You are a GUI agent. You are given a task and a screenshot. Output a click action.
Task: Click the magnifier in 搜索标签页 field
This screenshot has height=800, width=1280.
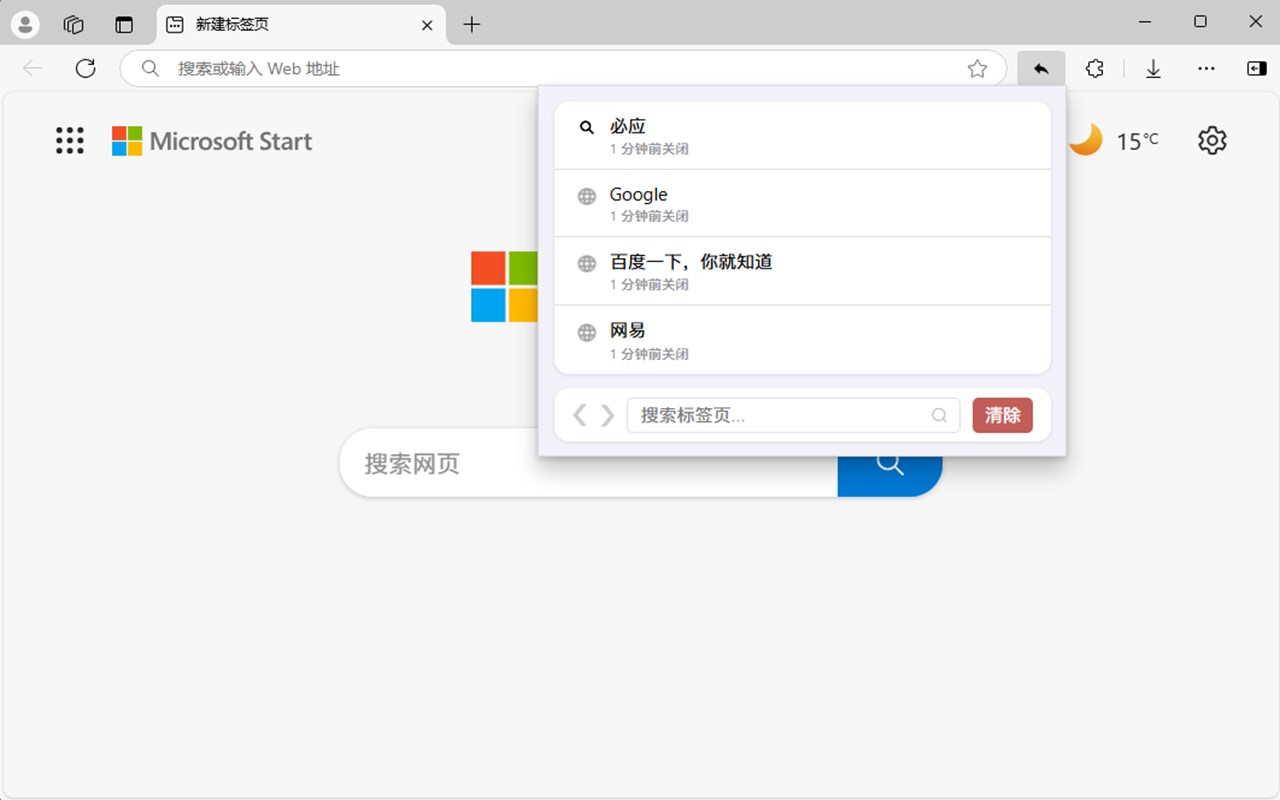(939, 415)
